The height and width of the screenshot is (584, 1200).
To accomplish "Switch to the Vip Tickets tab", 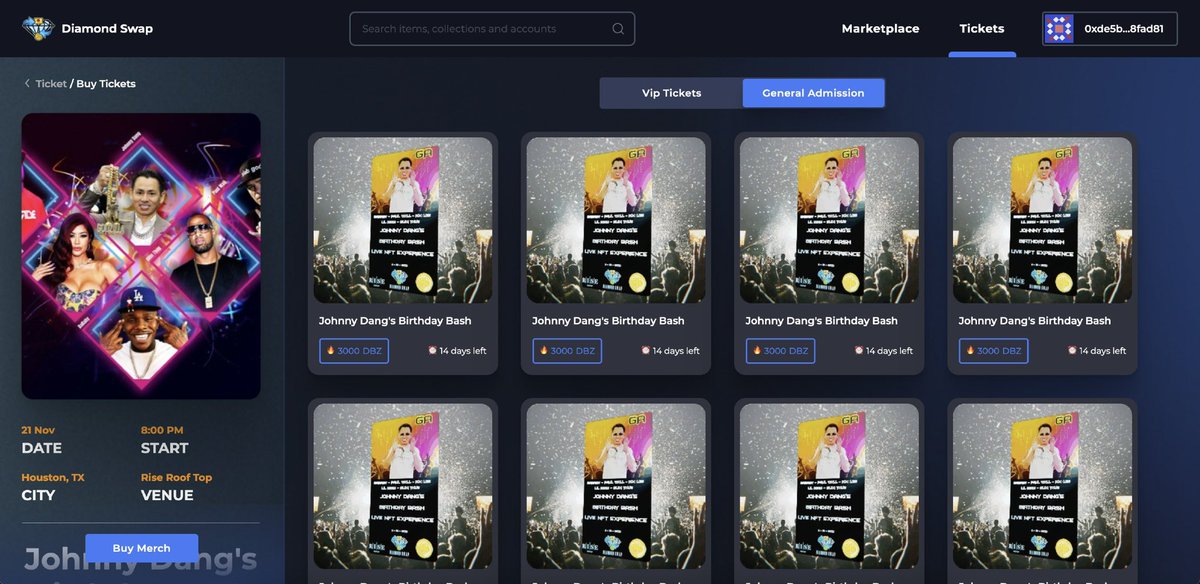I will [x=671, y=93].
